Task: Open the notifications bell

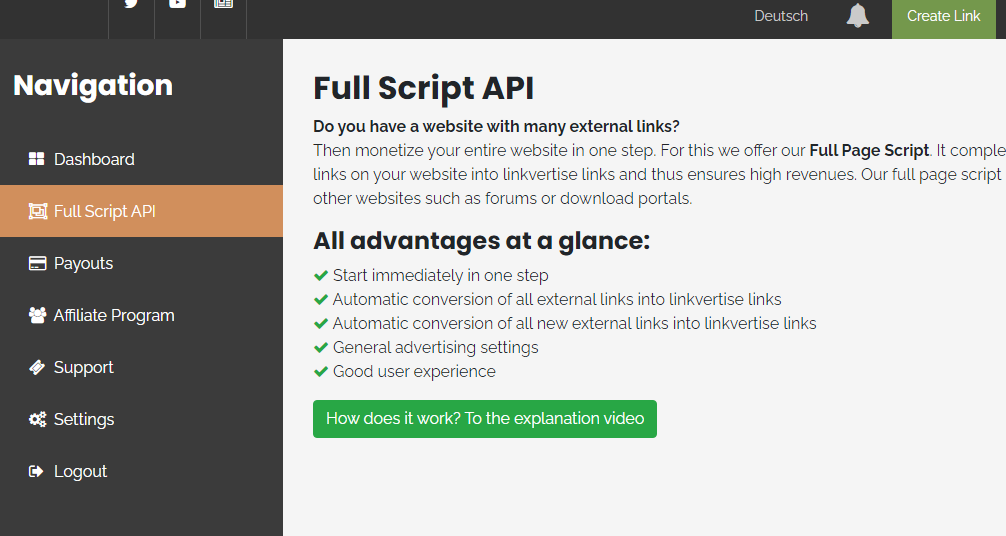Action: tap(857, 16)
